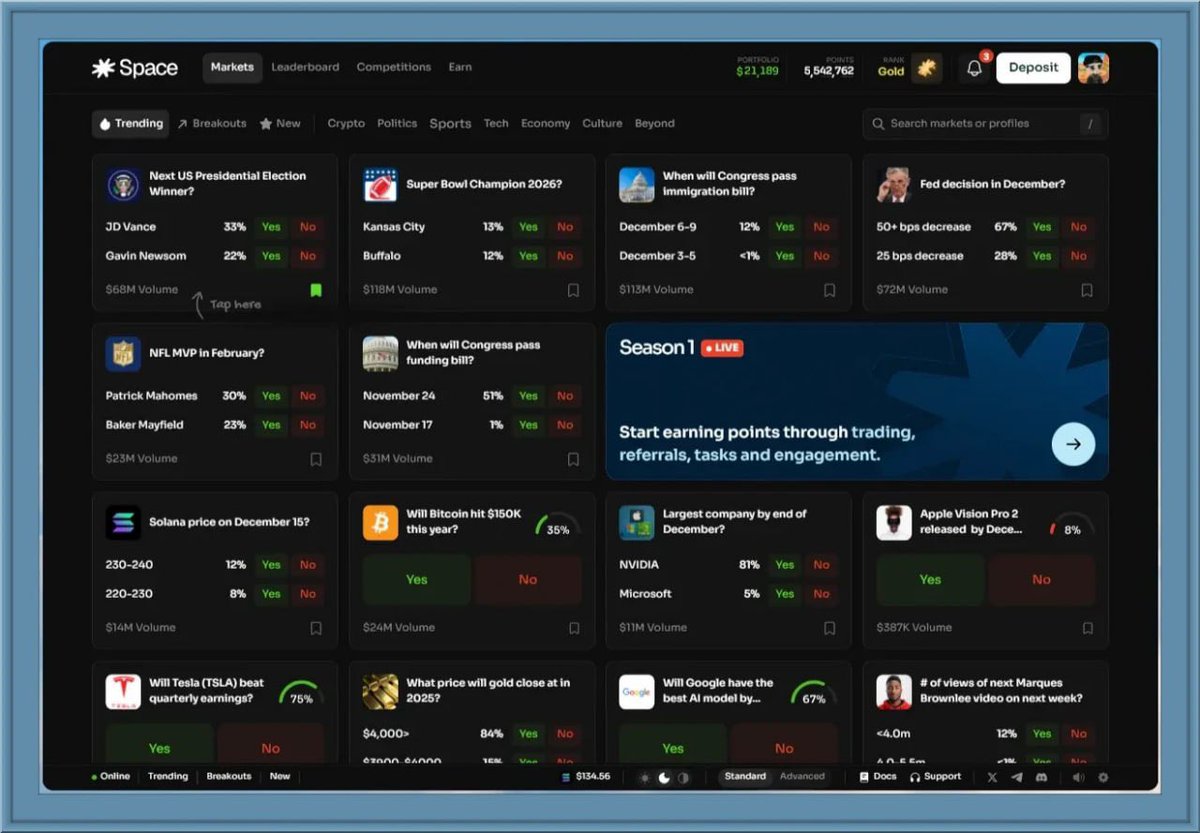Select the half-circle contrast theme icon
Image resolution: width=1200 pixels, height=833 pixels.
[x=683, y=777]
